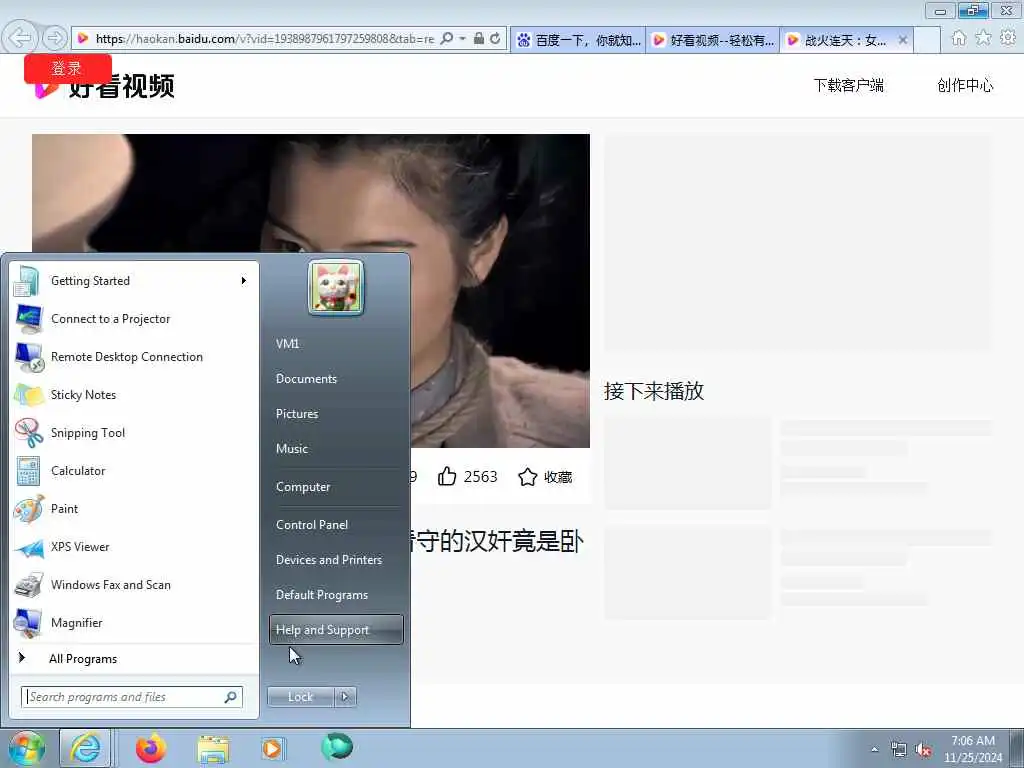The height and width of the screenshot is (768, 1024).
Task: Click the network status tray icon
Action: [899, 749]
